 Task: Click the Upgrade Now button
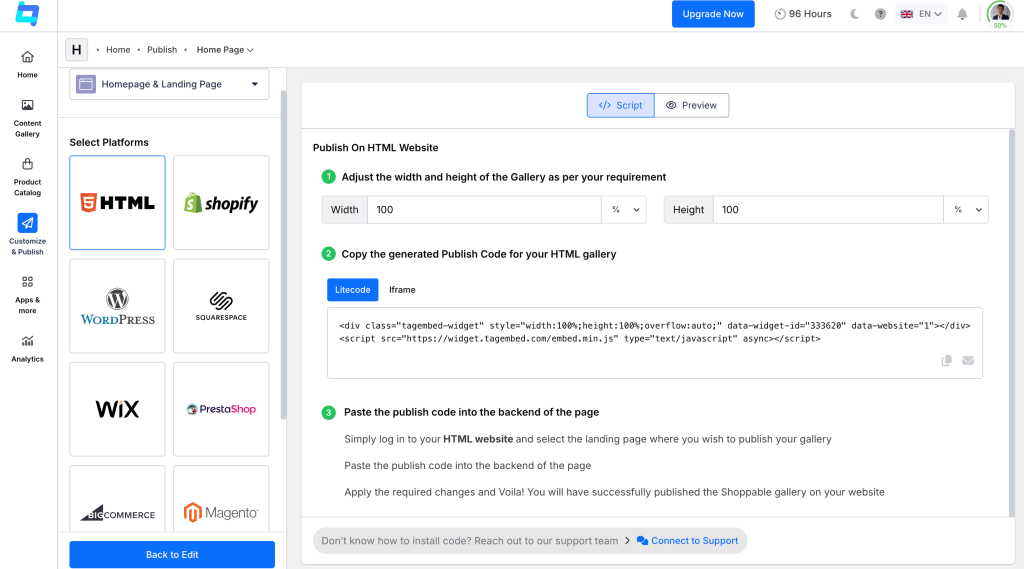713,14
